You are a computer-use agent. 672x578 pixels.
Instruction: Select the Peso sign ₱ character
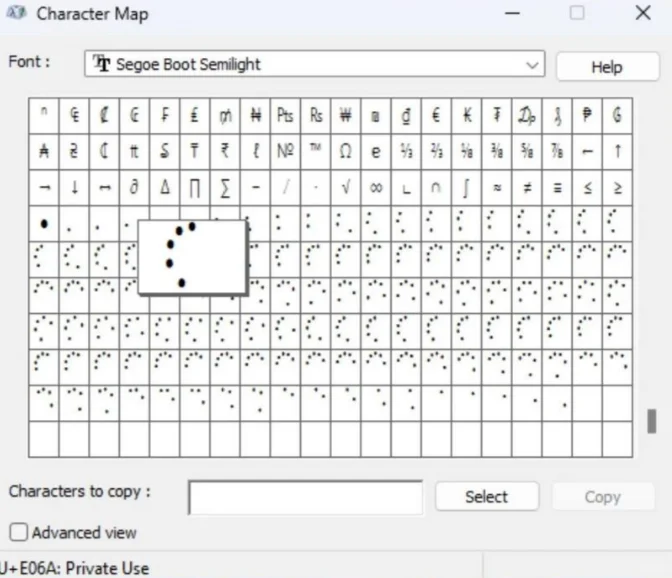pyautogui.click(x=587, y=116)
